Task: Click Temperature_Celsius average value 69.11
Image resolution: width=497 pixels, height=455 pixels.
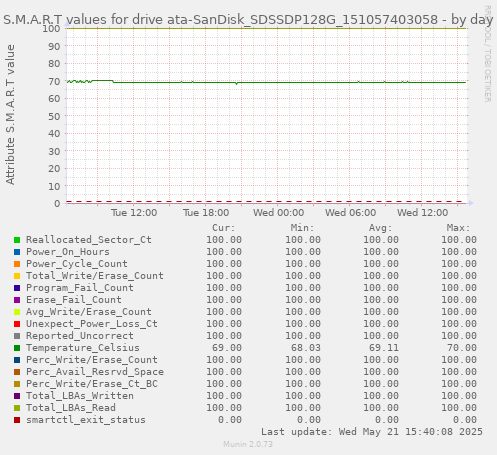Action: pyautogui.click(x=383, y=348)
